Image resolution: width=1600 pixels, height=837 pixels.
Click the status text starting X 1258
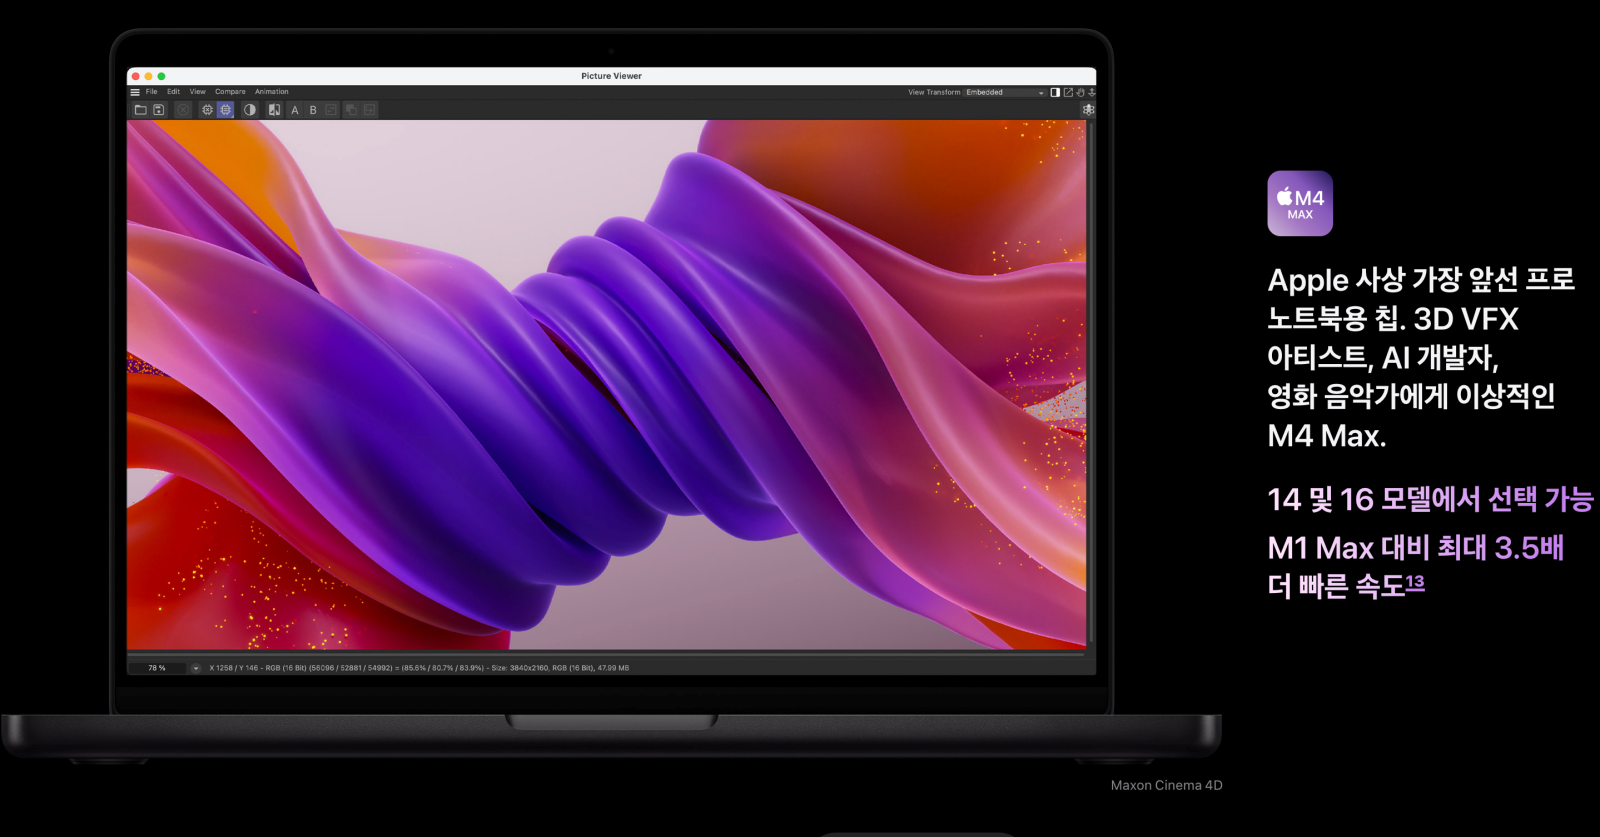pos(419,668)
